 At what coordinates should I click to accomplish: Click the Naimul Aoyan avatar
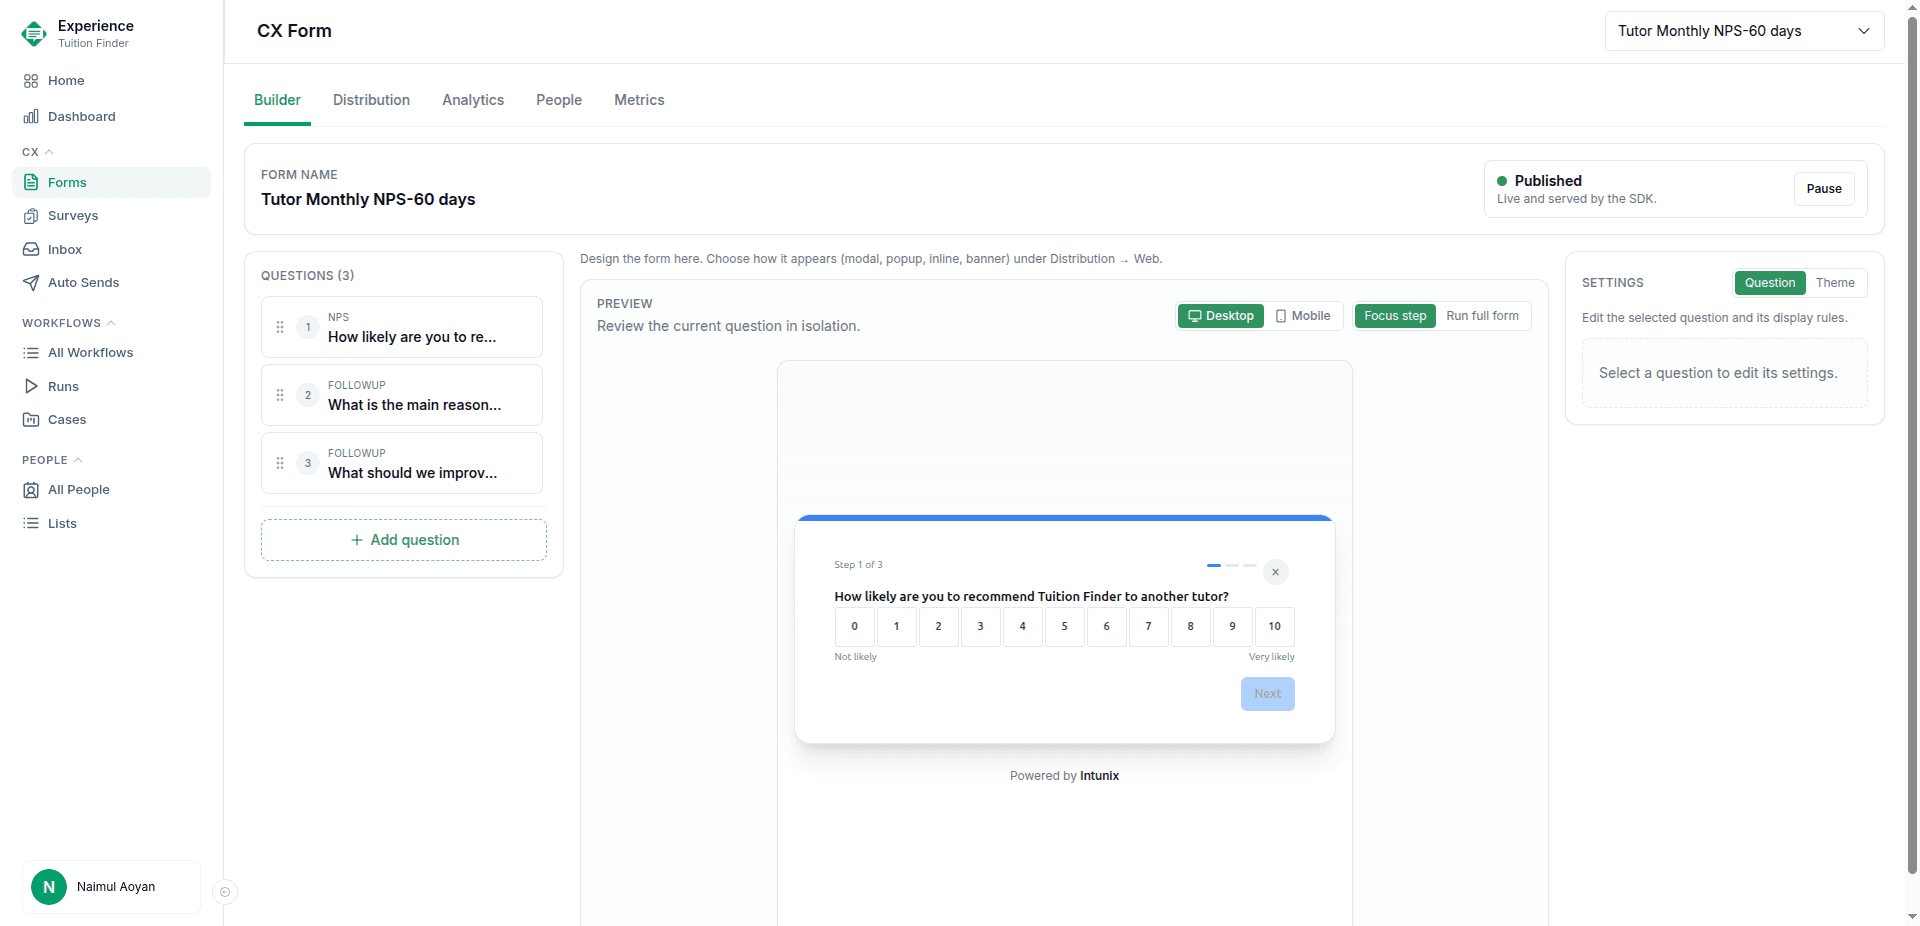point(49,887)
